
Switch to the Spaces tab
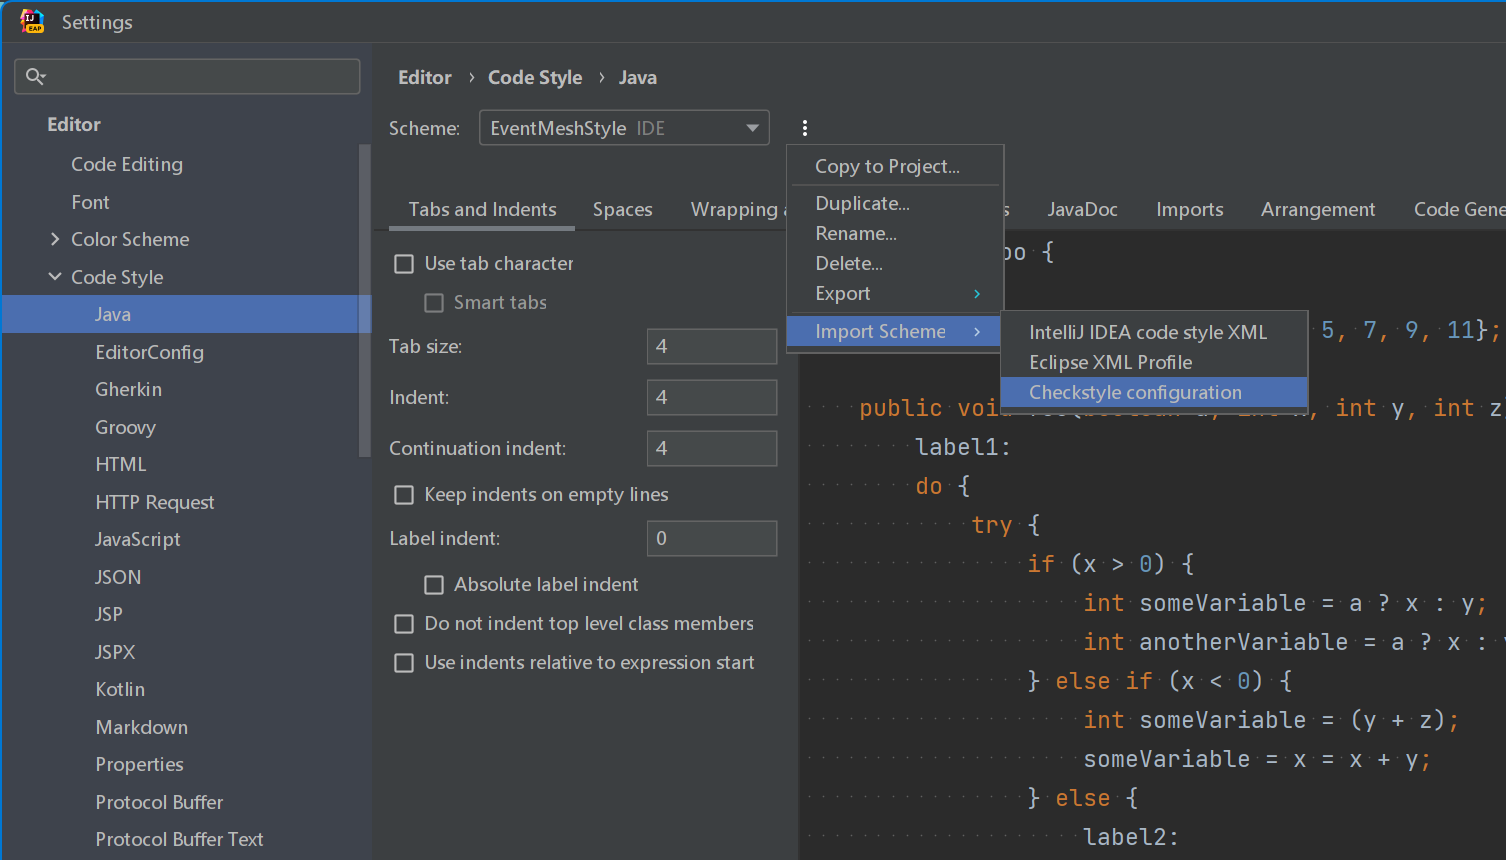[x=622, y=210]
